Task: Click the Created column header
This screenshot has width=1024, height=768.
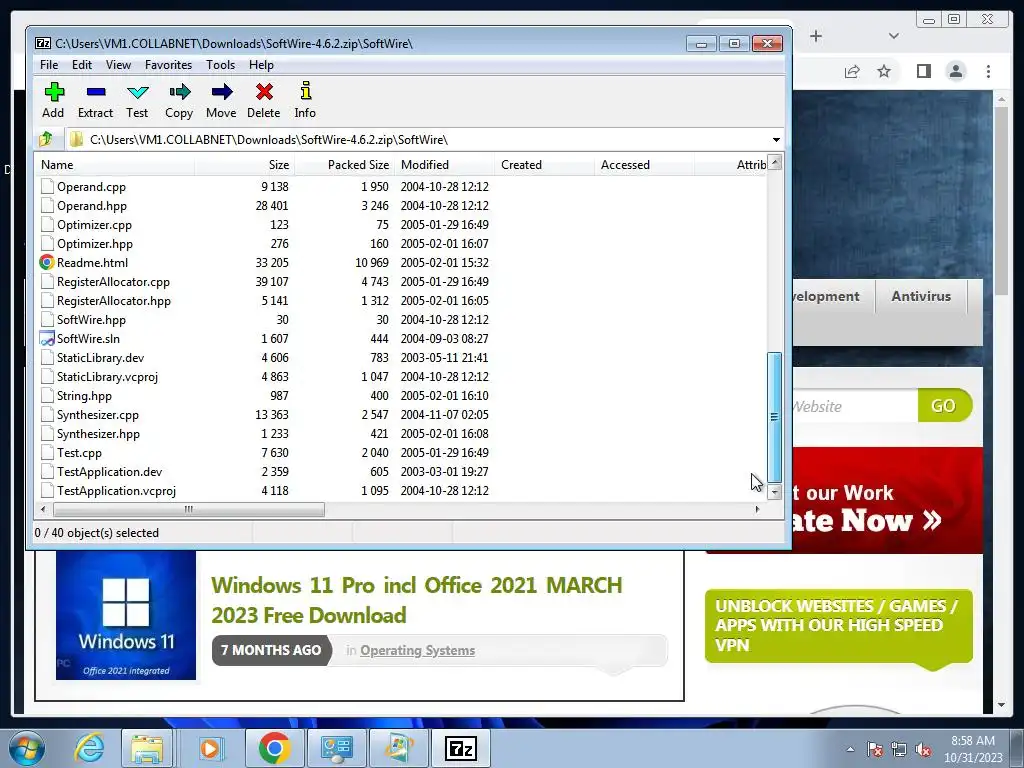Action: point(545,165)
